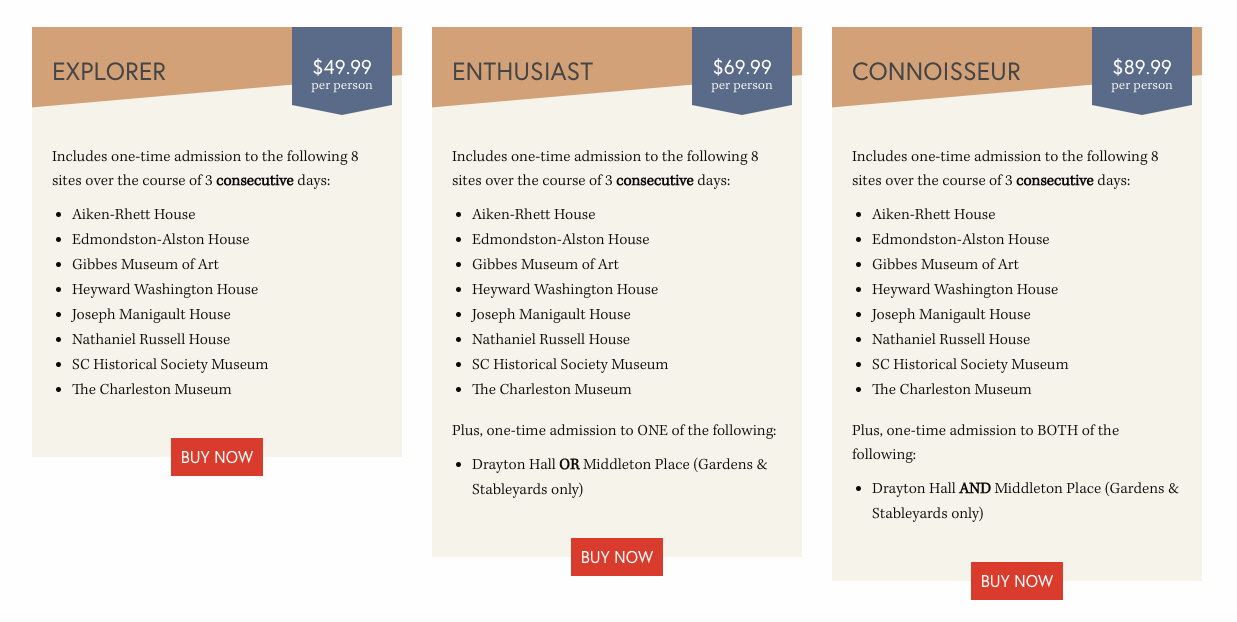1237x622 pixels.
Task: Click the $49.99 per person price badge
Action: click(x=342, y=71)
